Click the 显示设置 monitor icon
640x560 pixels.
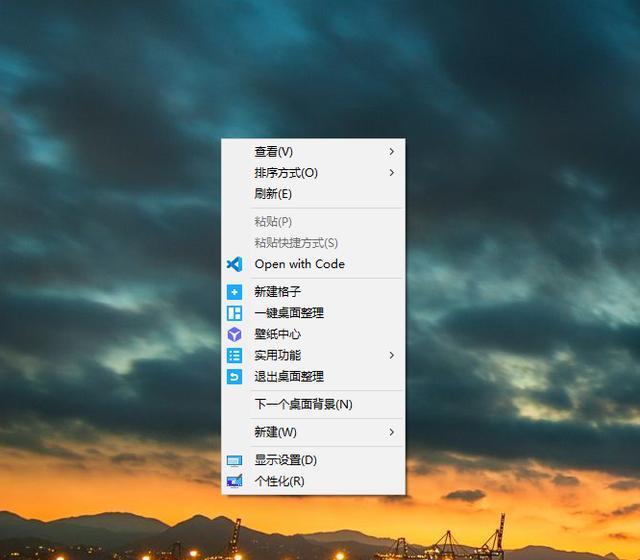tap(234, 460)
